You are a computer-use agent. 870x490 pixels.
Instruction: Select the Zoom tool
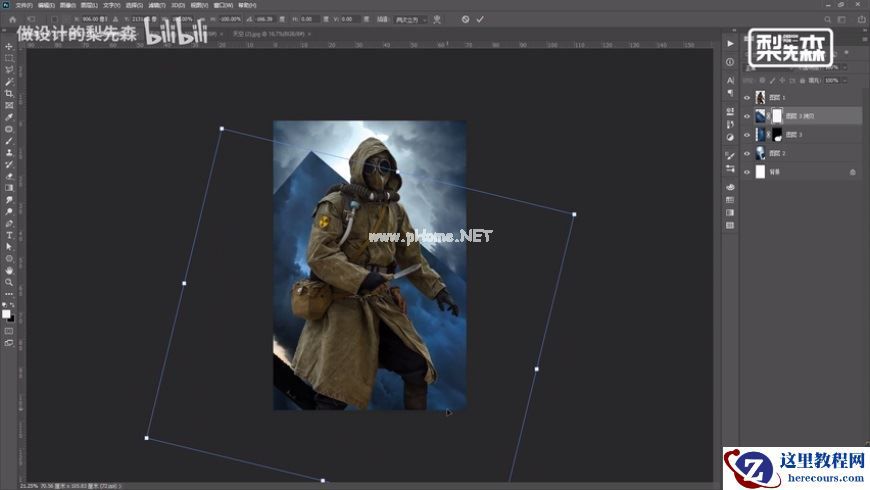pyautogui.click(x=9, y=282)
